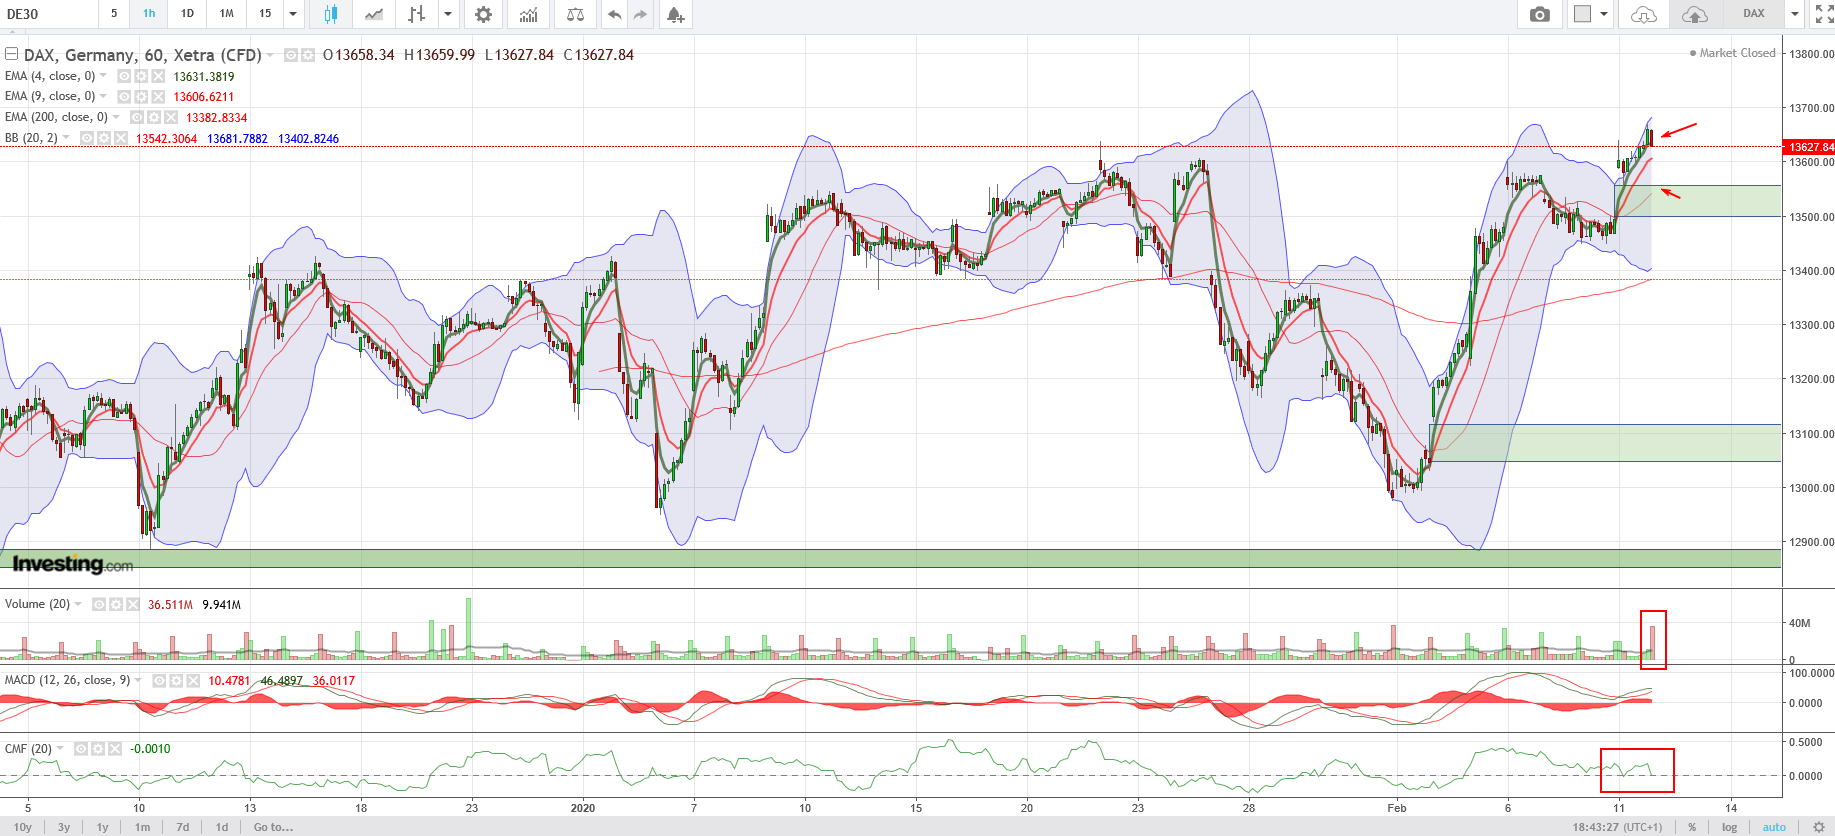1835x836 pixels.
Task: Expand CMF (20) options arrow
Action: [60, 748]
